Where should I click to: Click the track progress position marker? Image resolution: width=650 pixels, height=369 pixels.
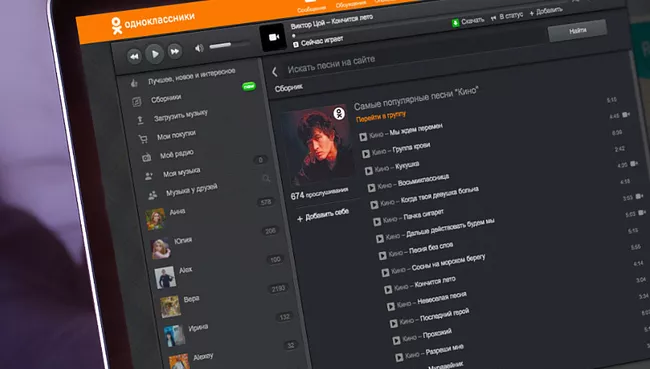[x=294, y=36]
